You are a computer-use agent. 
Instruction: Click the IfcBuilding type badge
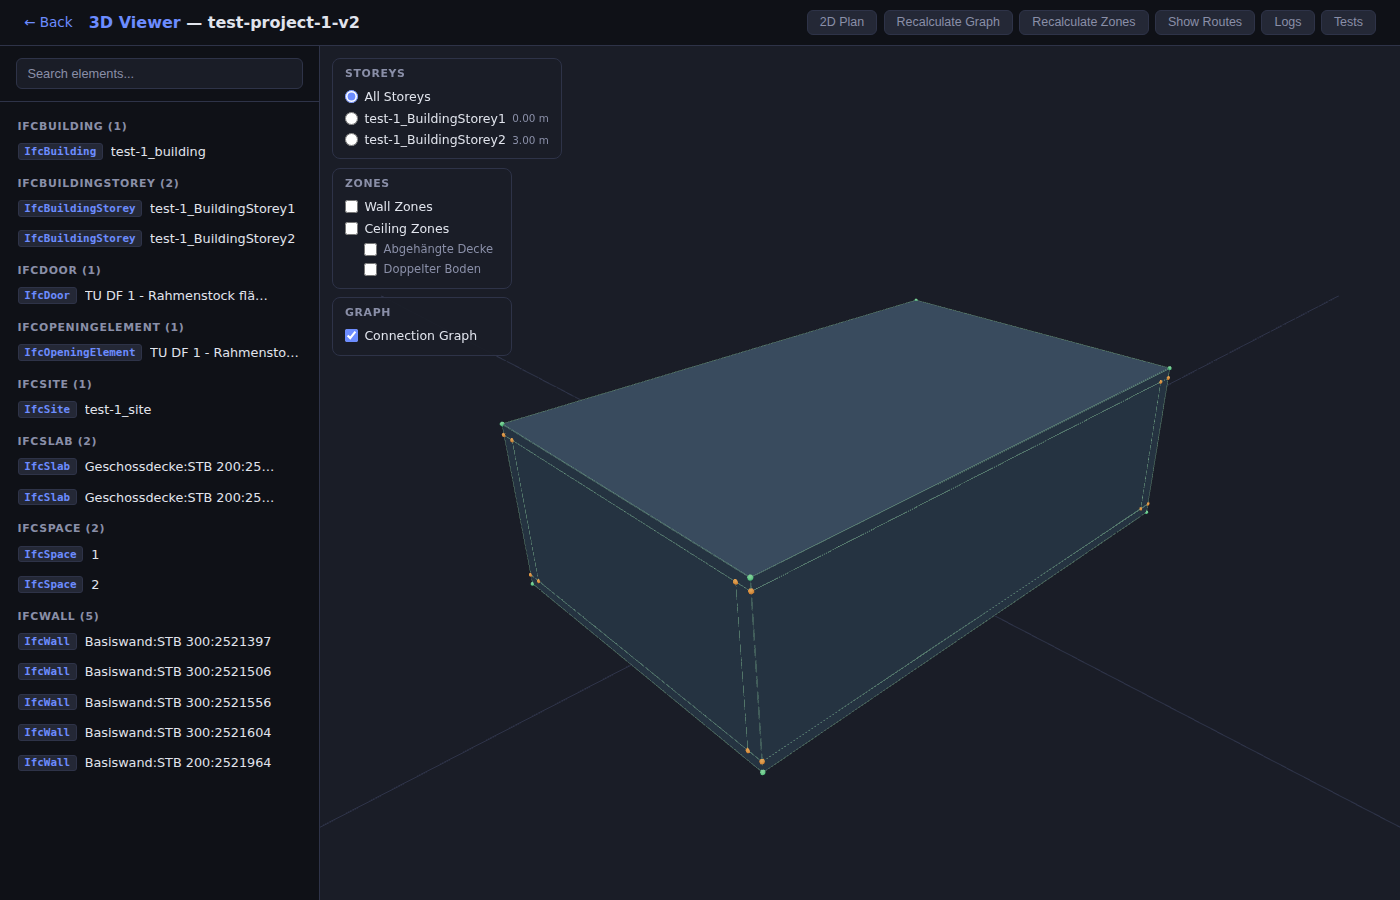click(60, 152)
